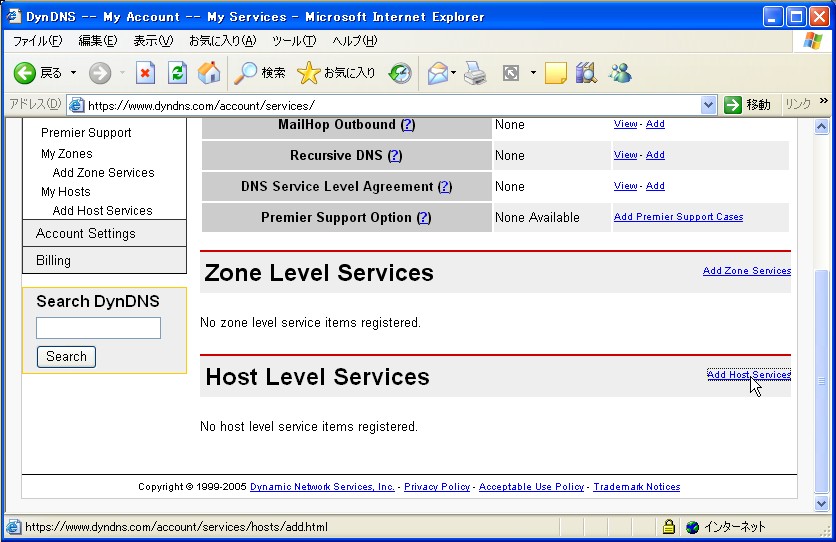Click the yellow note toolbar icon
836x542 pixels.
(x=556, y=73)
